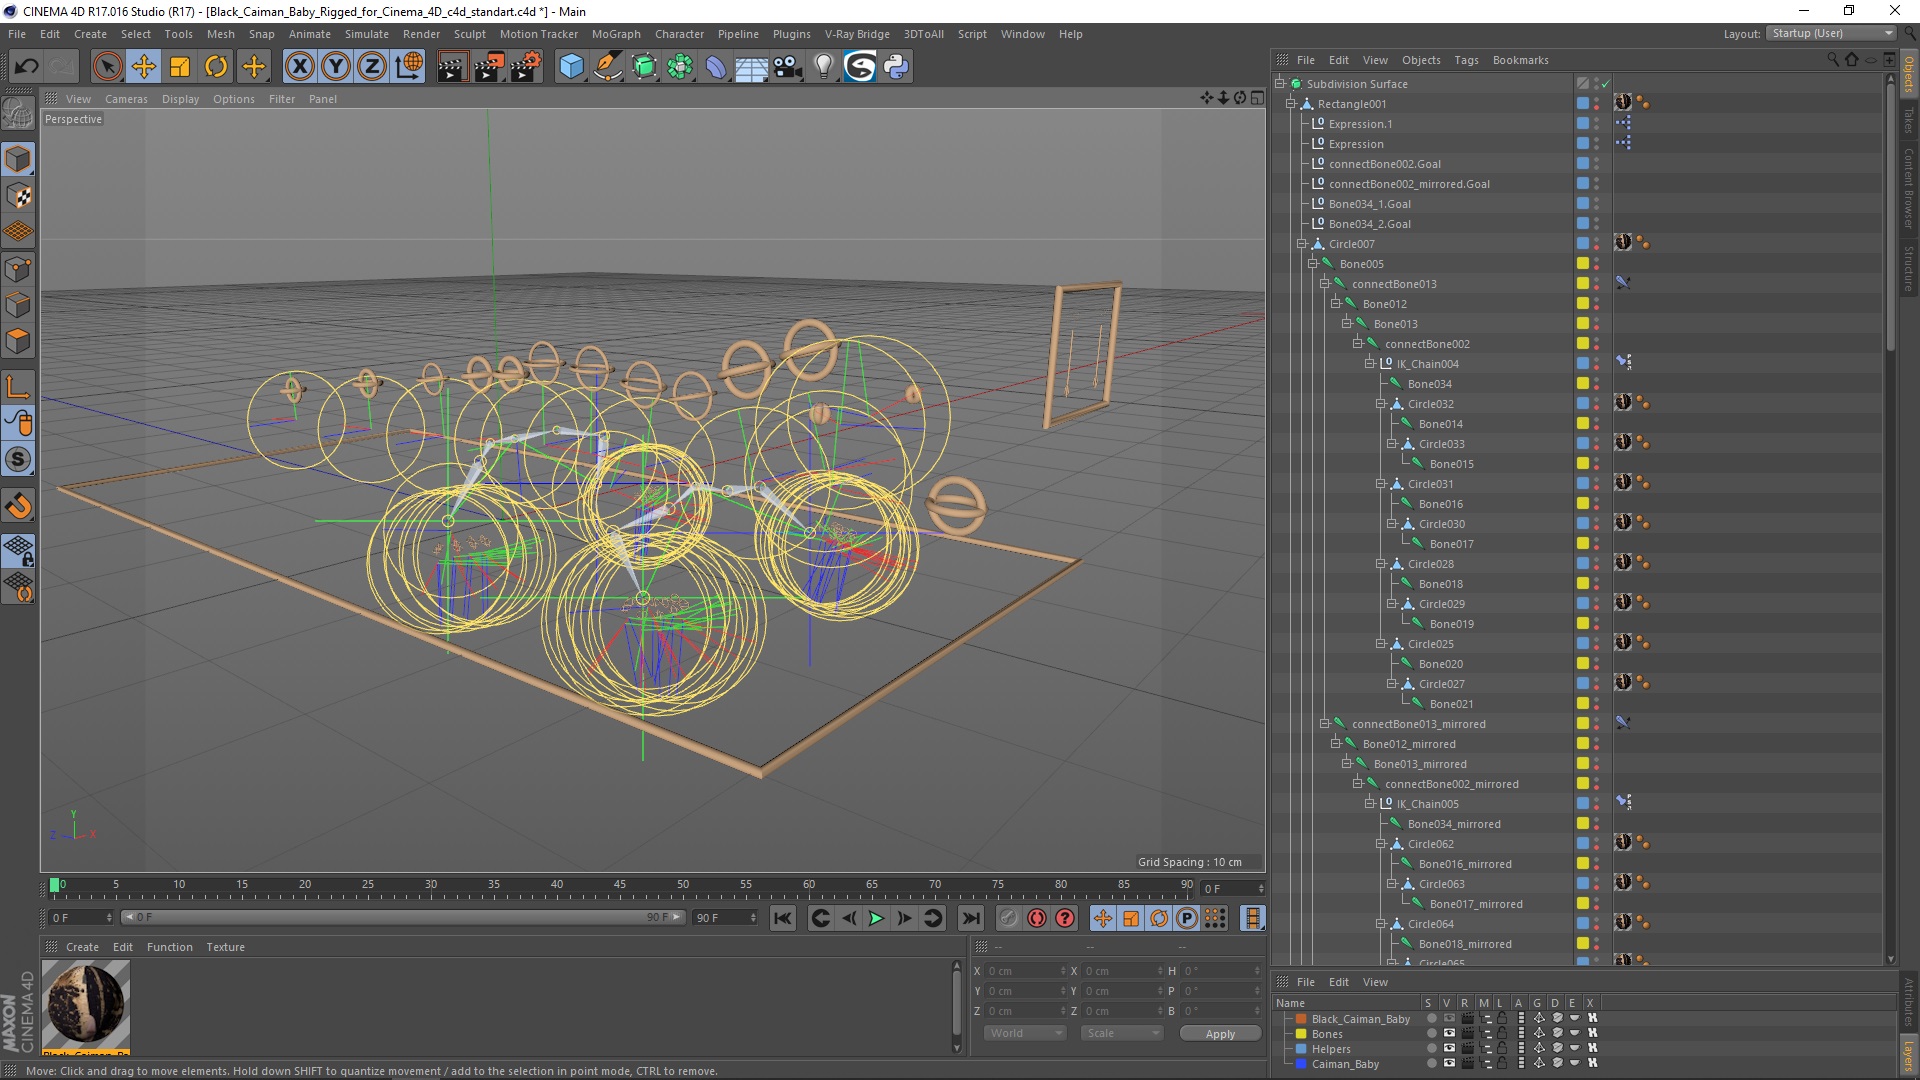Toggle visibility dots for Bone012

(1596, 304)
